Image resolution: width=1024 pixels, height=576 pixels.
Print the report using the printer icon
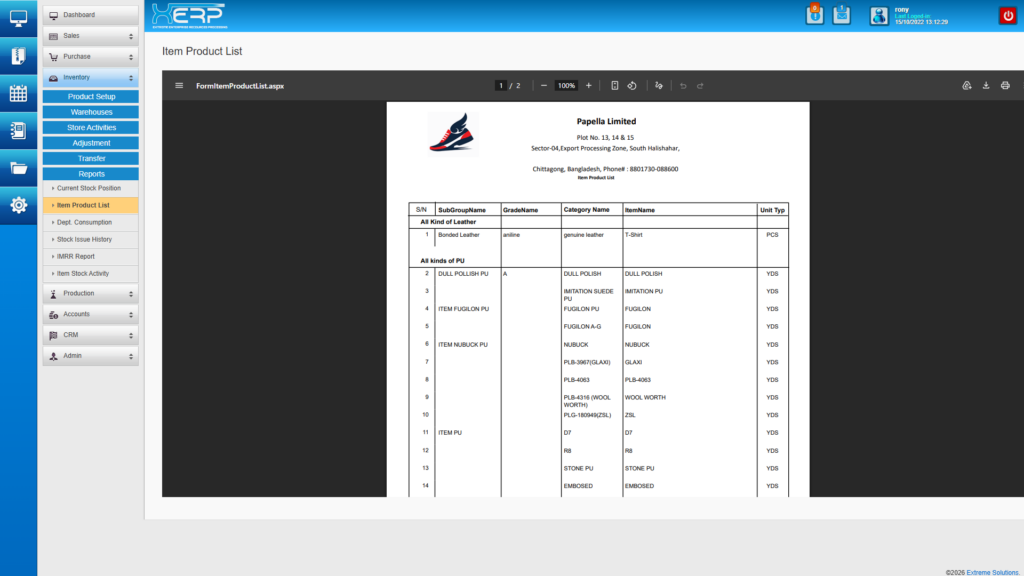[x=1006, y=86]
